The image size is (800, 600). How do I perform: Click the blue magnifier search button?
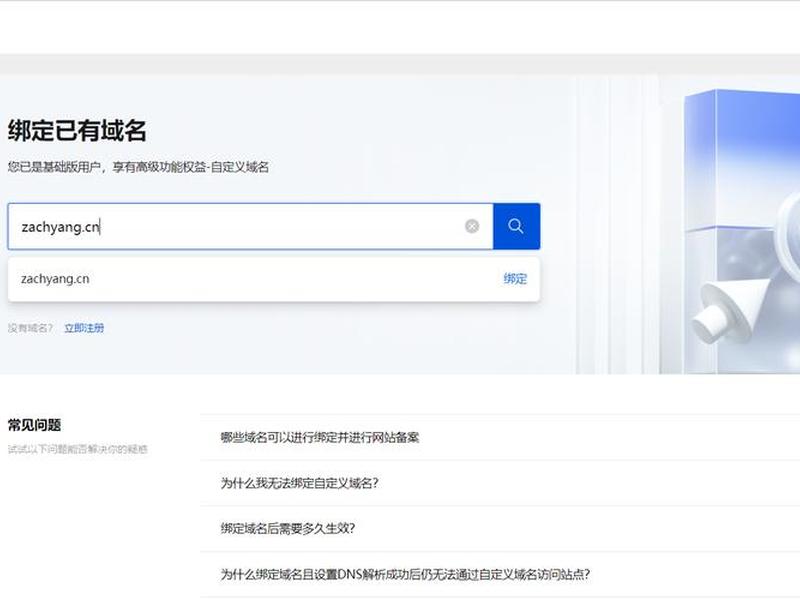[516, 226]
